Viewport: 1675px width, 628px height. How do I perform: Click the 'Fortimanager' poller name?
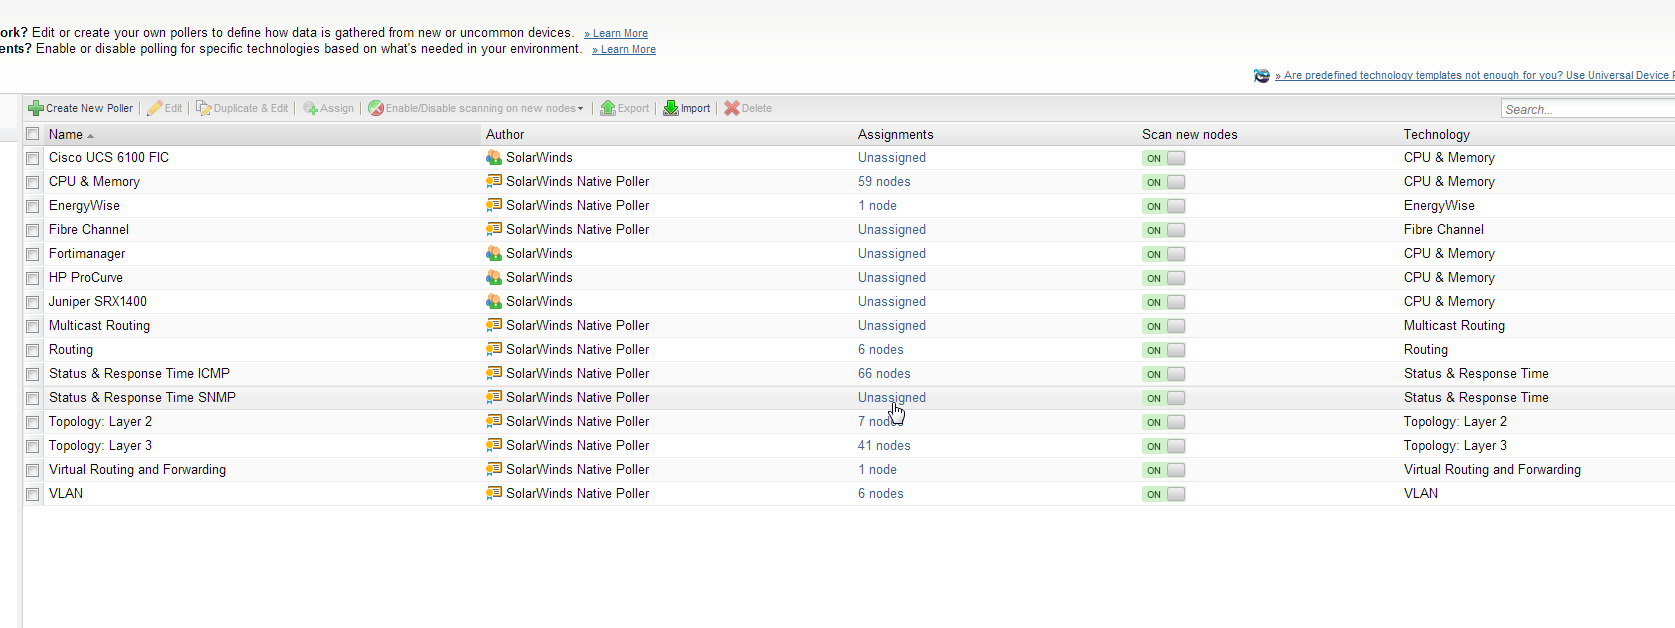(87, 253)
